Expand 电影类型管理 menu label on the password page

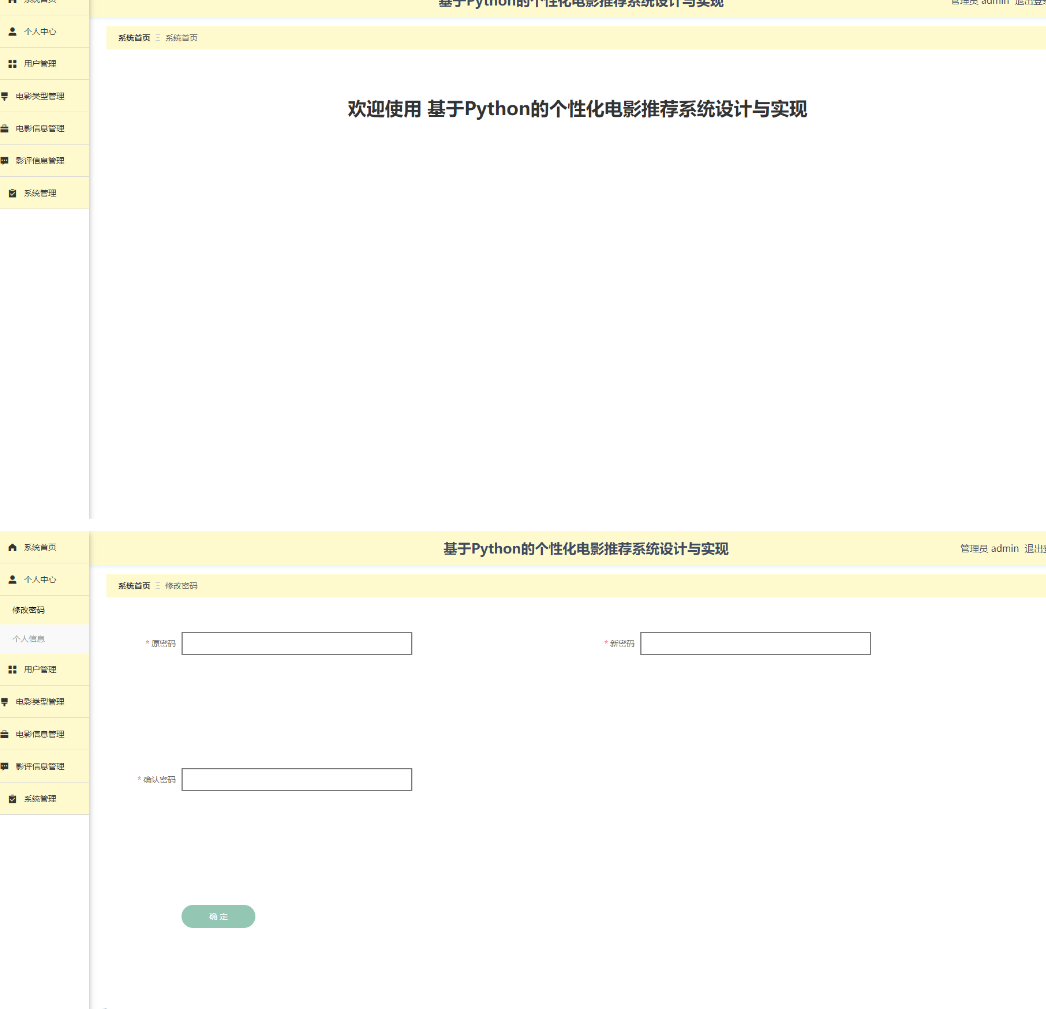(x=40, y=702)
